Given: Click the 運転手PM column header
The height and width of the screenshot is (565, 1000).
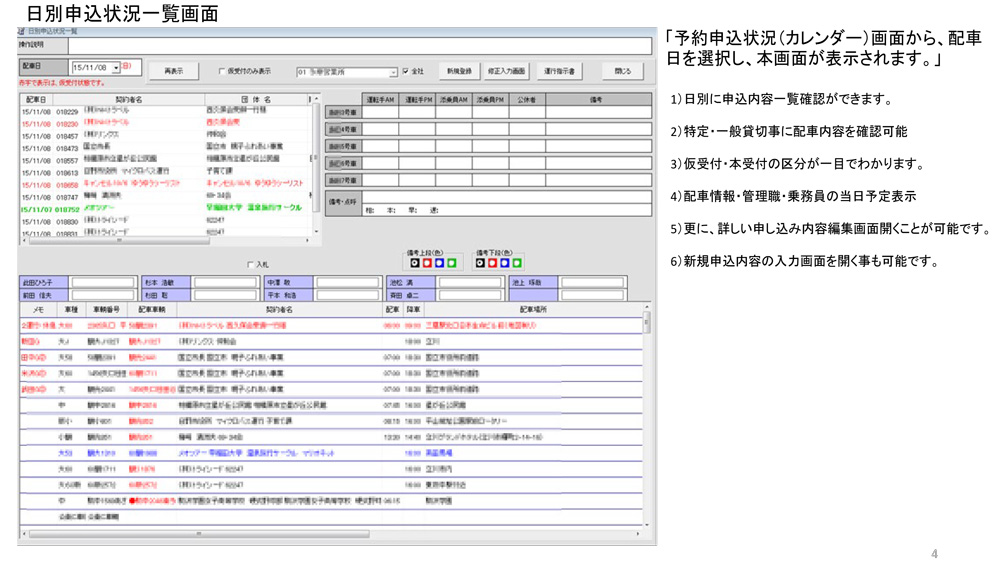Looking at the screenshot, I should tap(418, 99).
